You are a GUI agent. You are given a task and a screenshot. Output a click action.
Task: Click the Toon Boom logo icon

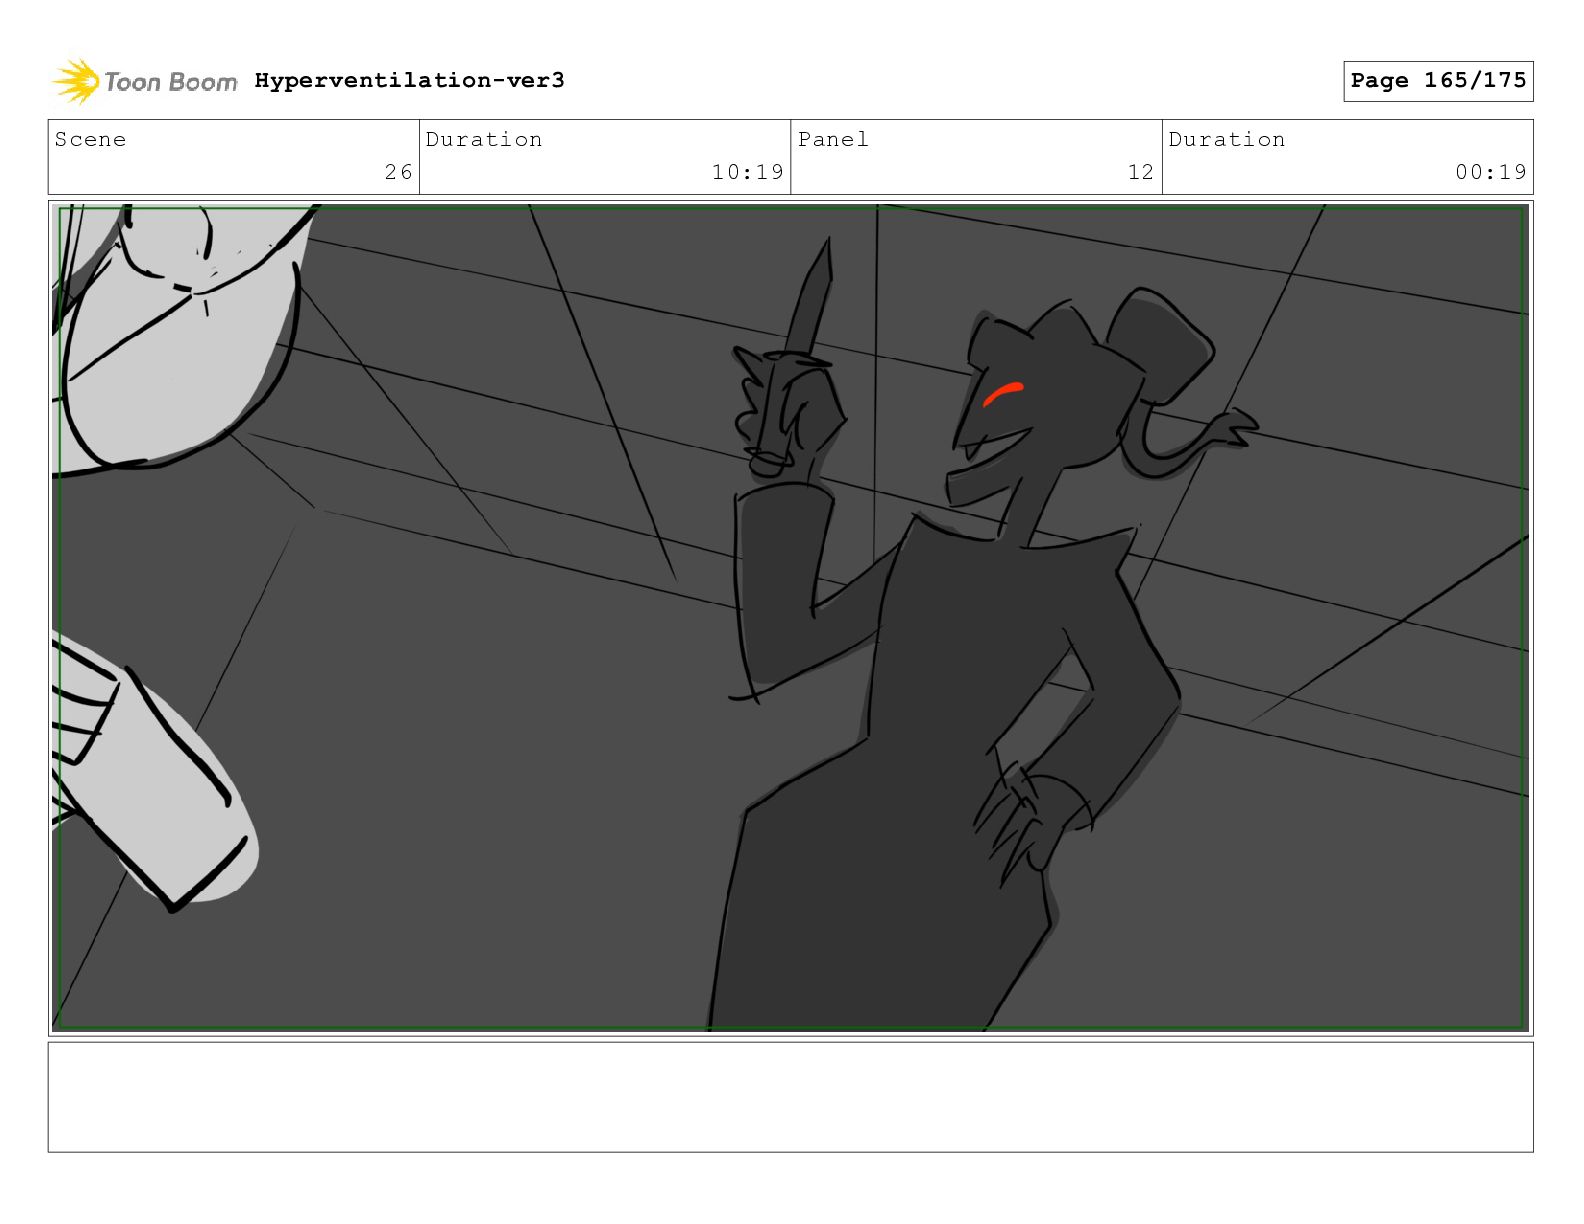tap(75, 81)
